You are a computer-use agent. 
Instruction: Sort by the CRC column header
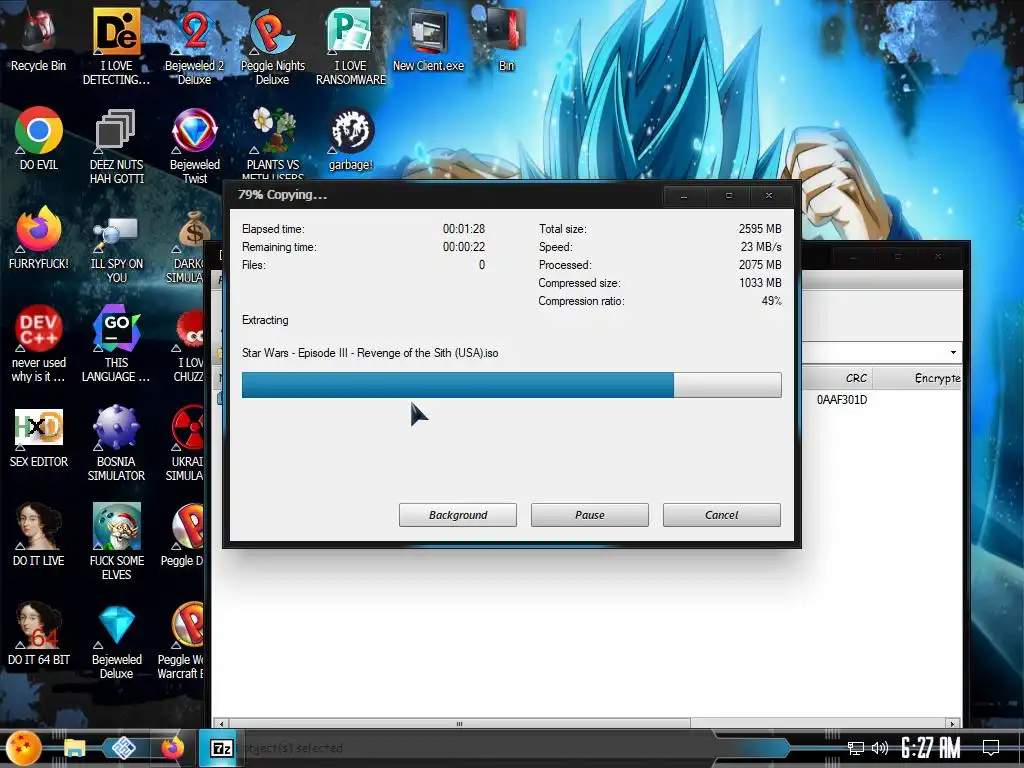click(838, 378)
